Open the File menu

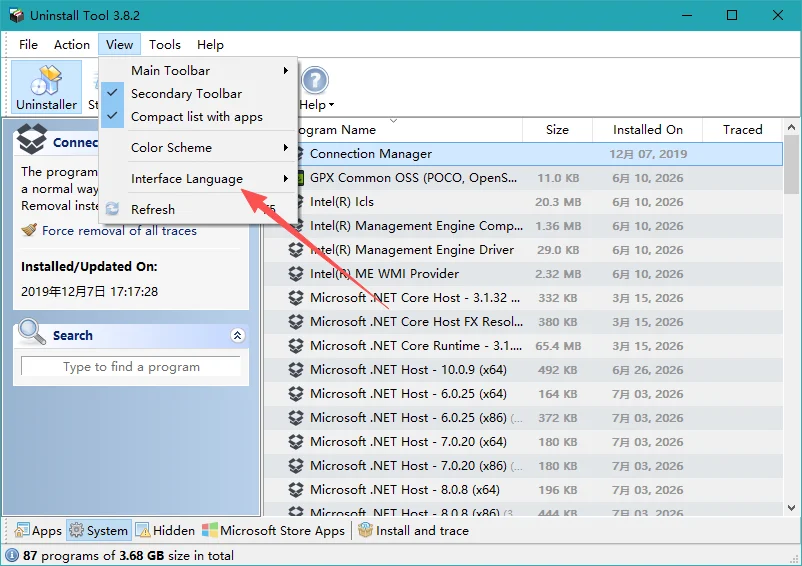28,44
